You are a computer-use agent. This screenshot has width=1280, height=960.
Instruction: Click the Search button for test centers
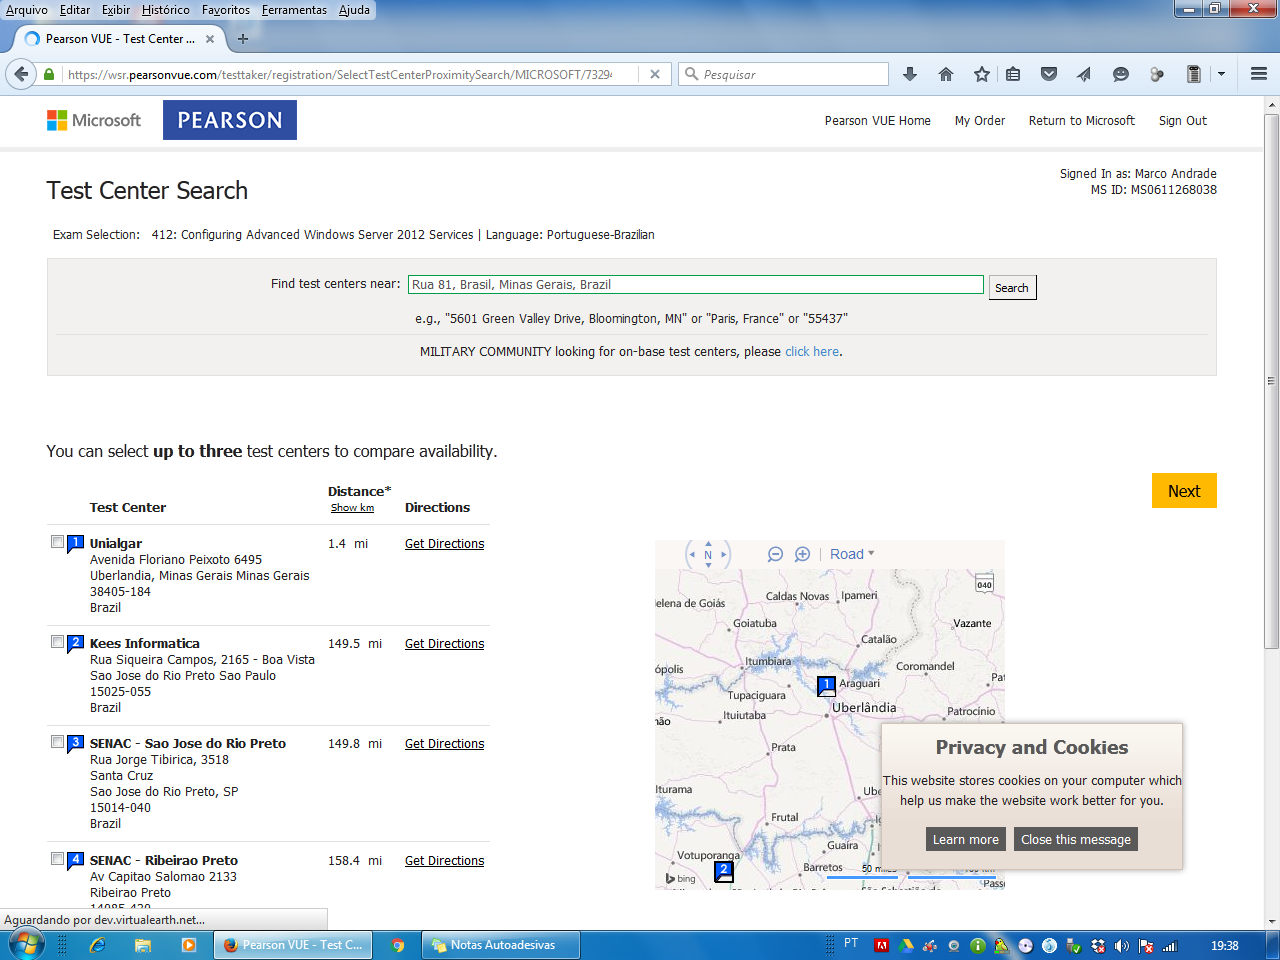click(1012, 288)
